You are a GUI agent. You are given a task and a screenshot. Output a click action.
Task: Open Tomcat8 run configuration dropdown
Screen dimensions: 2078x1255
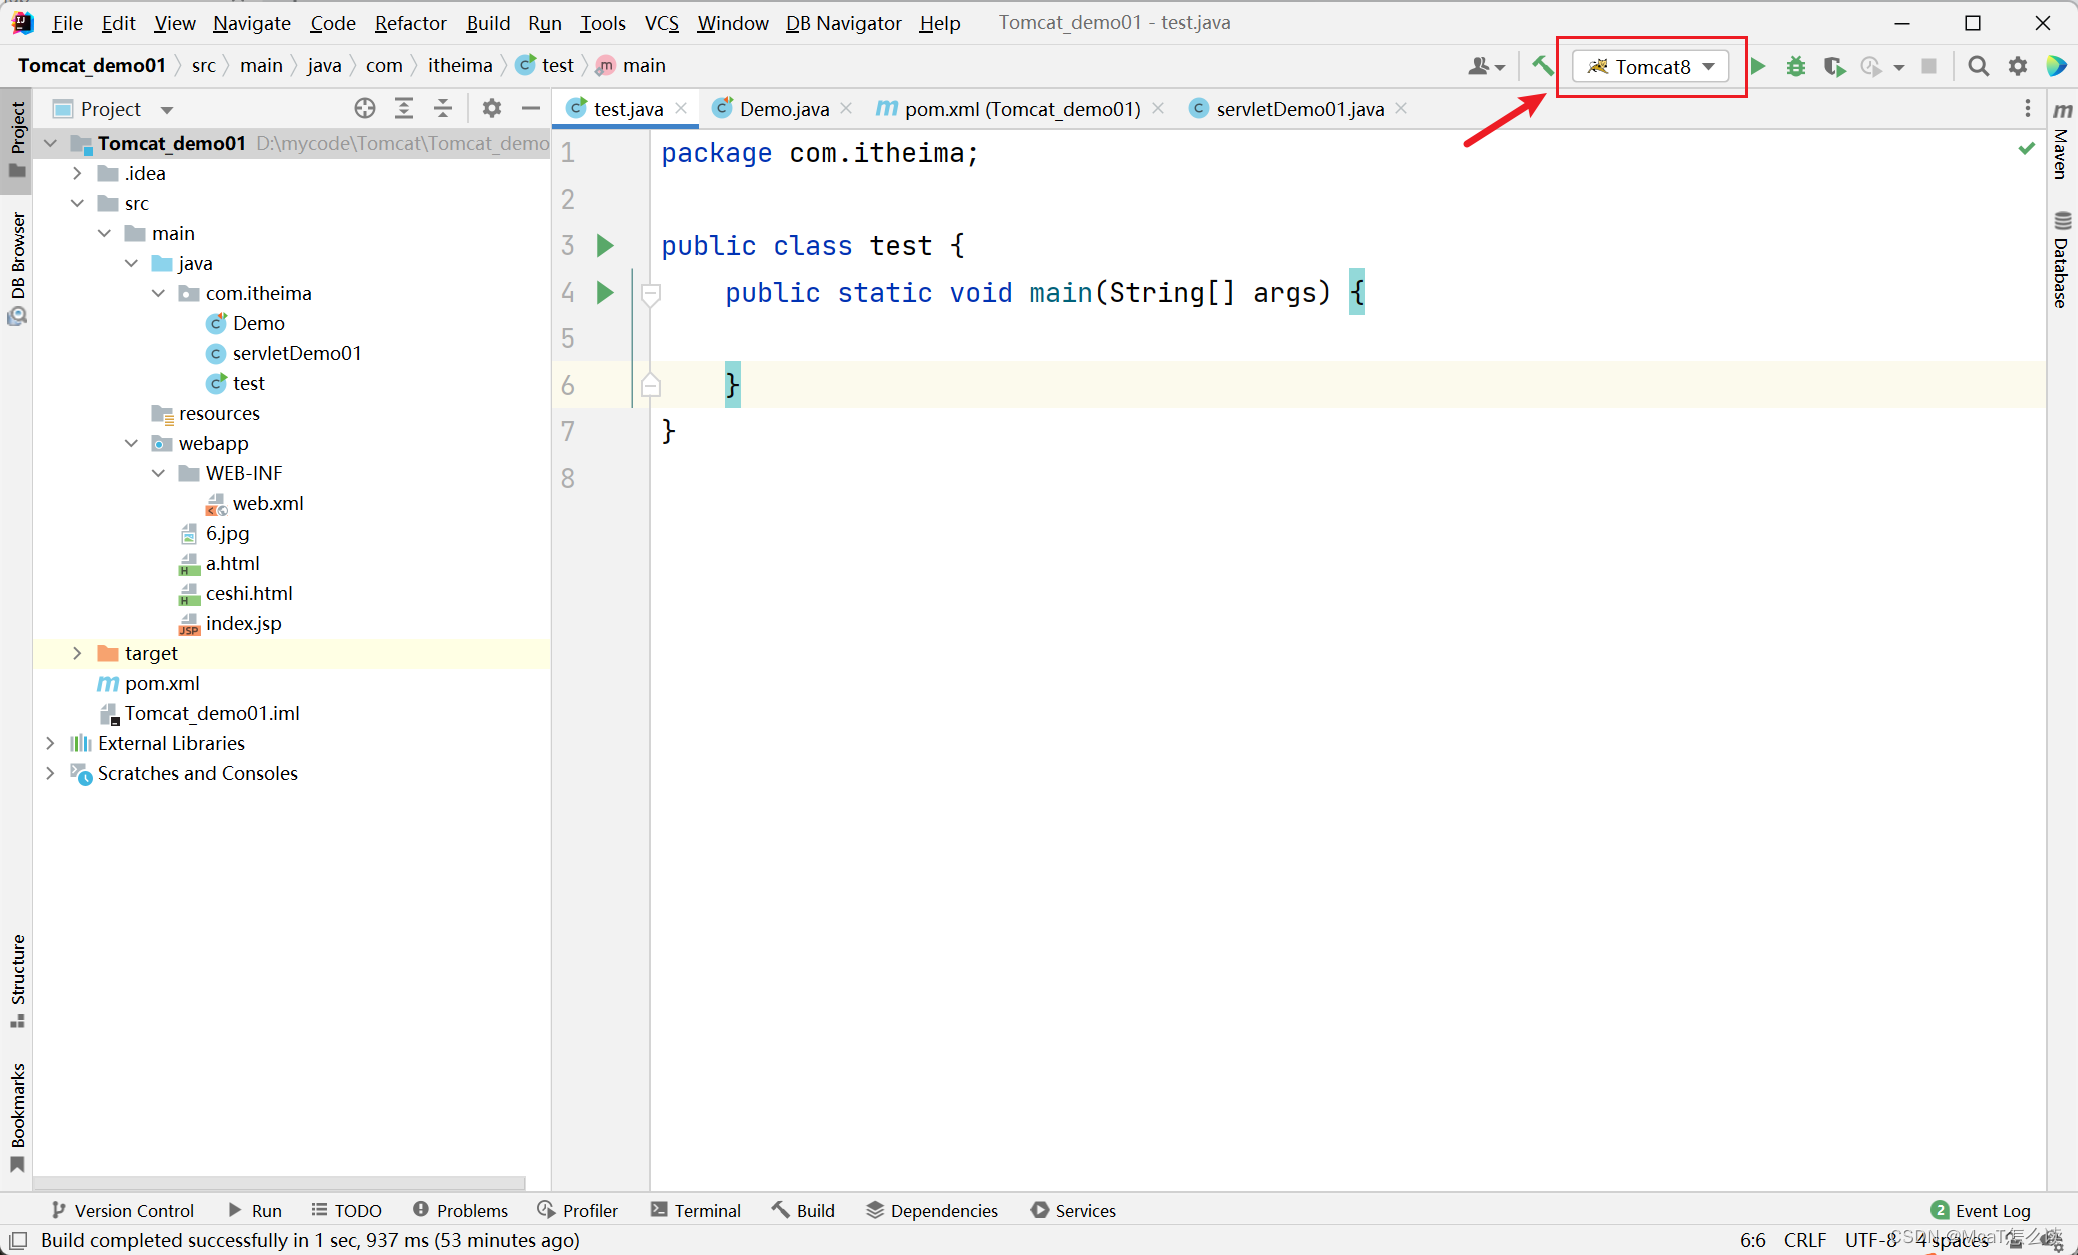click(1652, 66)
